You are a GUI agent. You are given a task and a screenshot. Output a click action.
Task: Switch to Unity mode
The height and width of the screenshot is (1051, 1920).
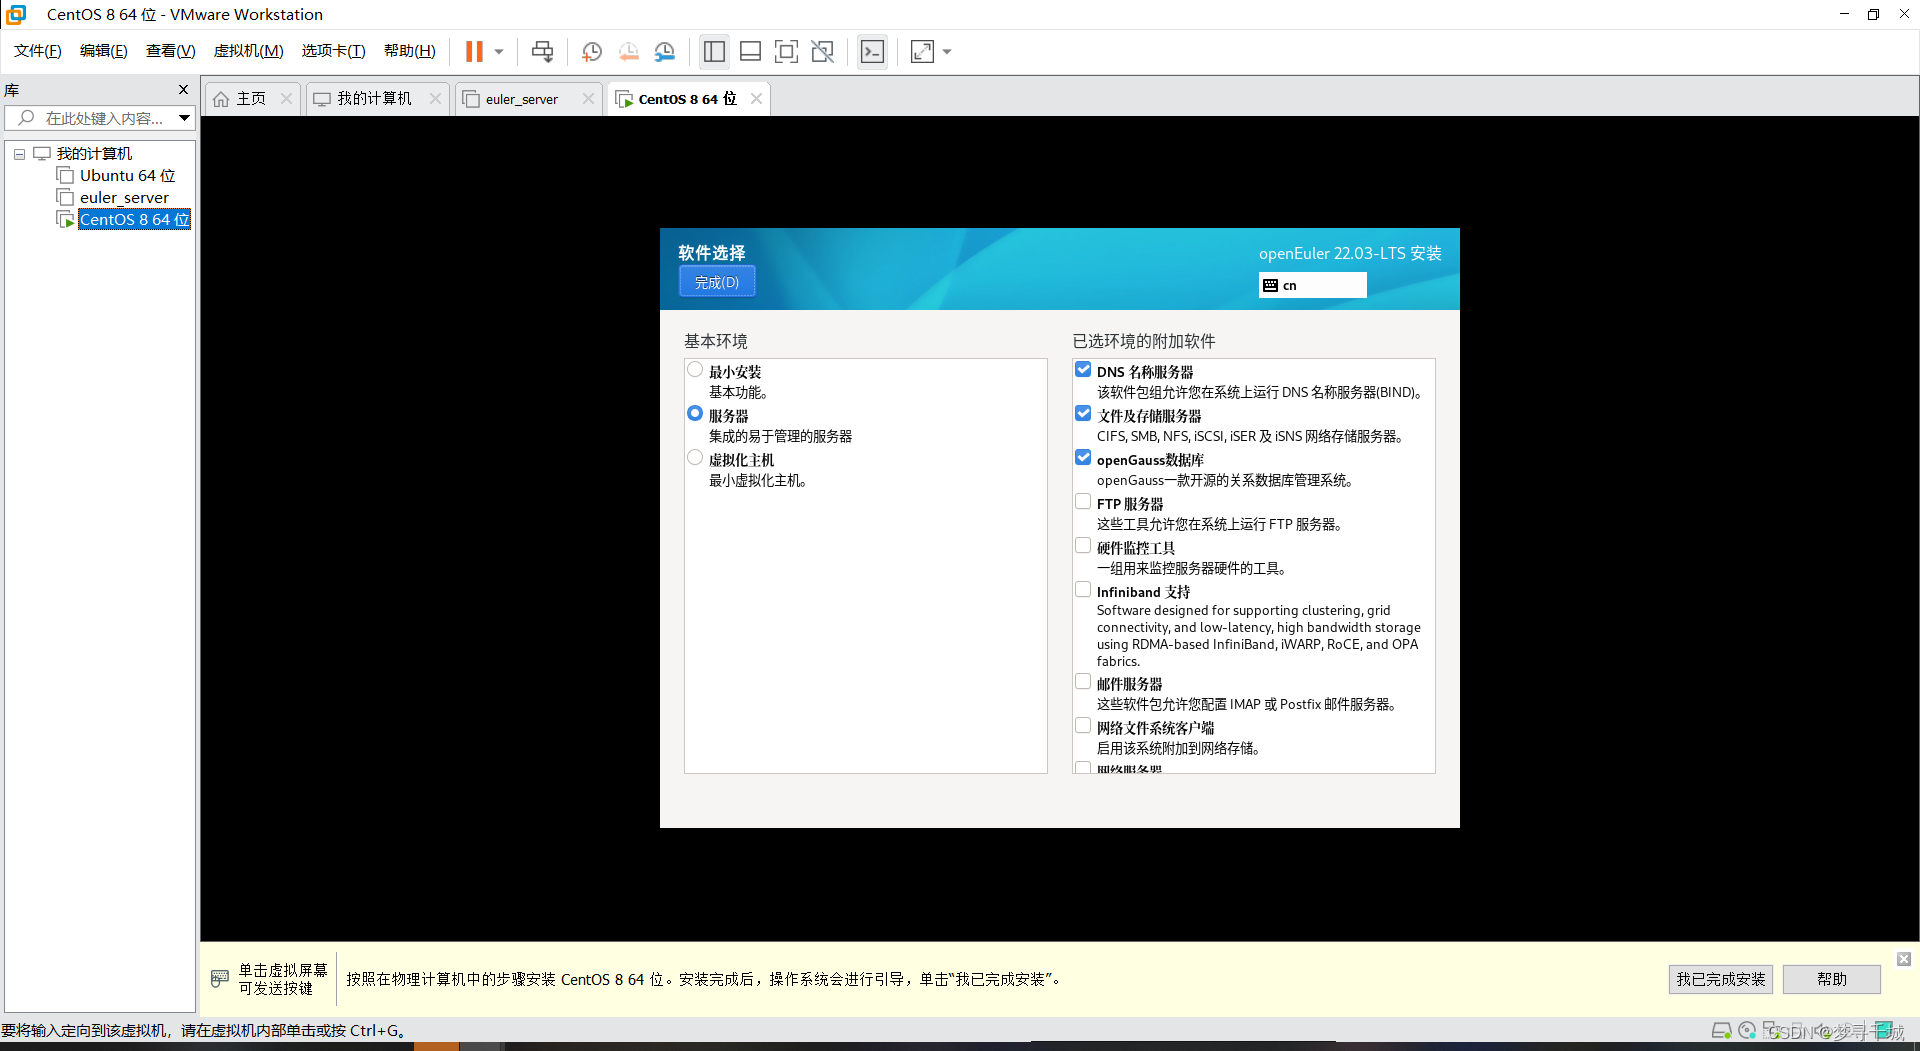[x=822, y=51]
